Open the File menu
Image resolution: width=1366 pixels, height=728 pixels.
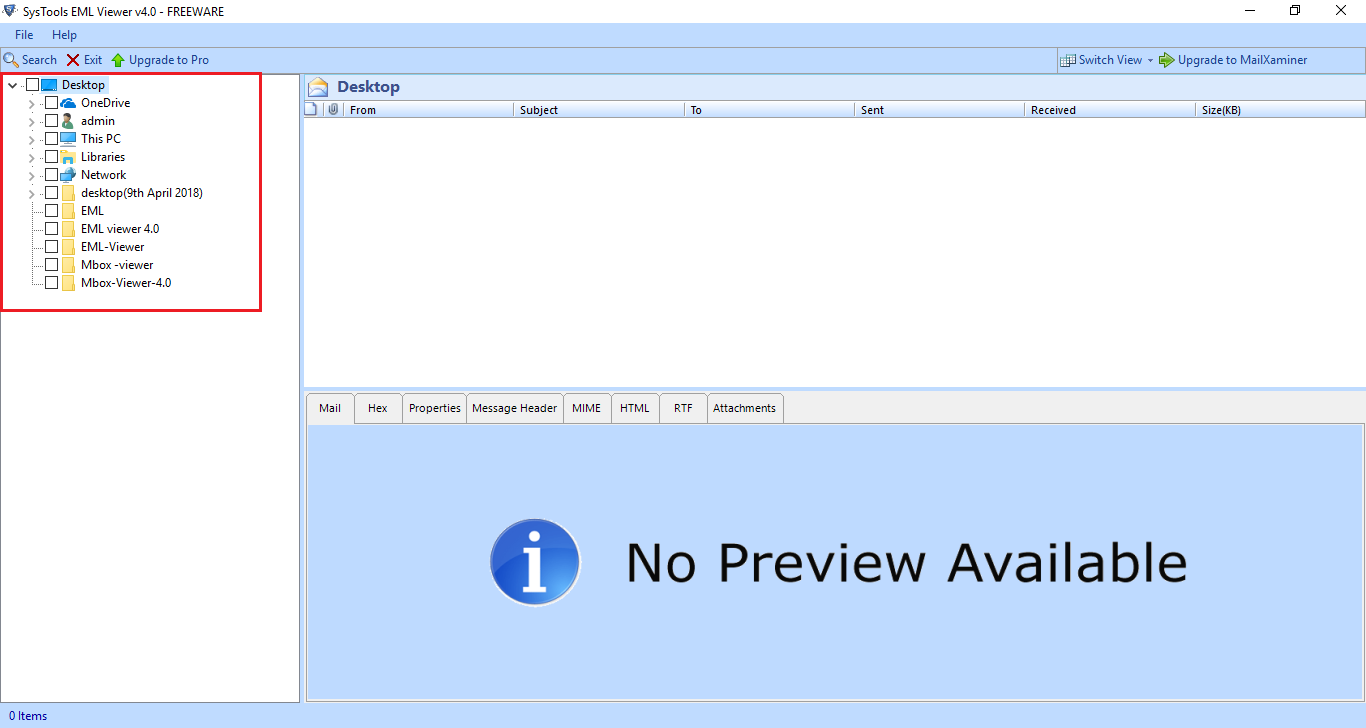pyautogui.click(x=24, y=35)
